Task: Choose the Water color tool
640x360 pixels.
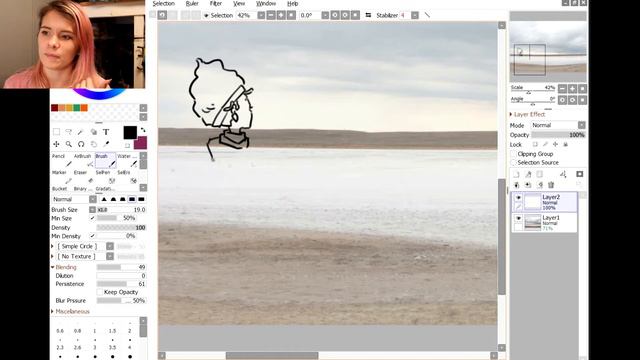Action: click(x=127, y=160)
